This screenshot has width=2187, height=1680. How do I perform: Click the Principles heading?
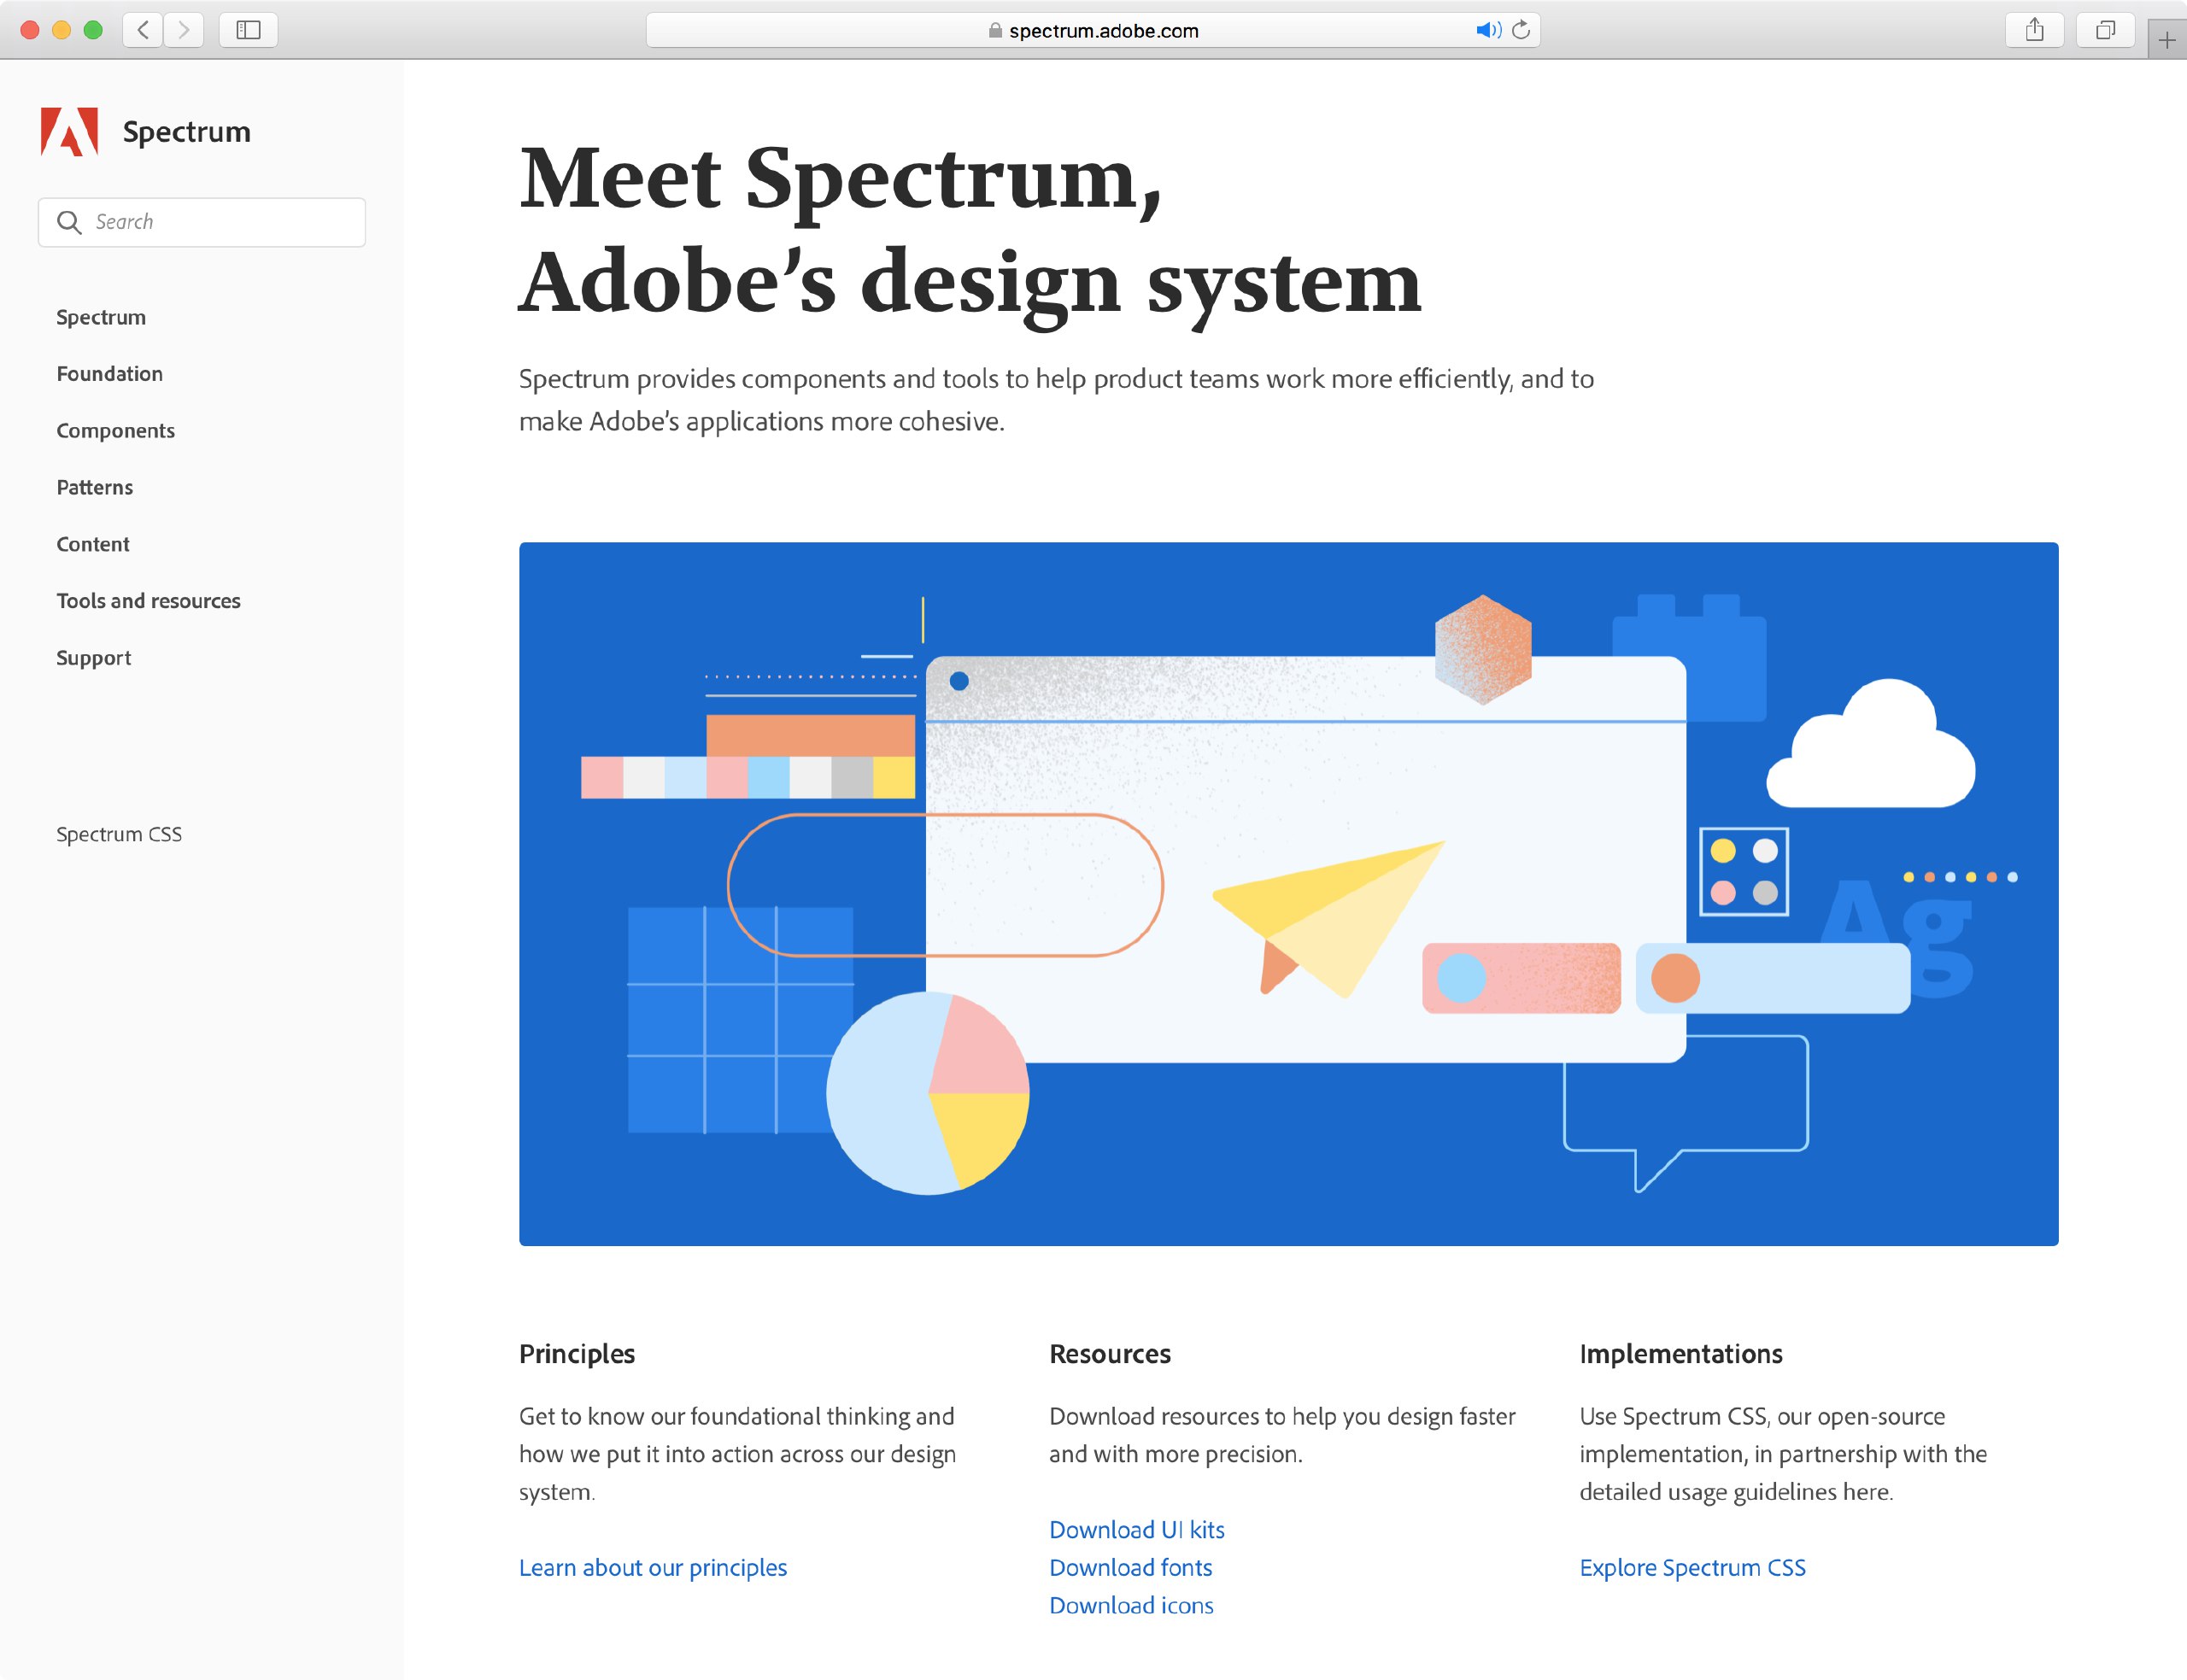click(x=577, y=1354)
